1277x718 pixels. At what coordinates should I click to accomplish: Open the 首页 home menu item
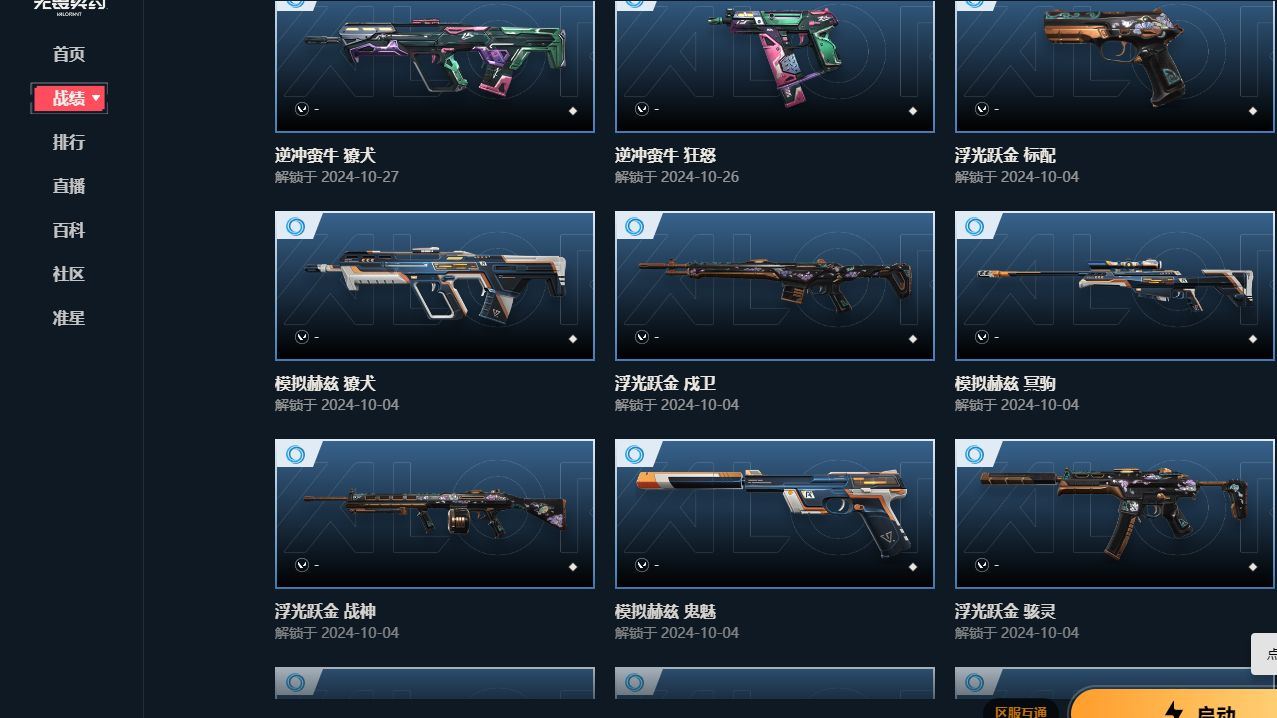click(69, 54)
